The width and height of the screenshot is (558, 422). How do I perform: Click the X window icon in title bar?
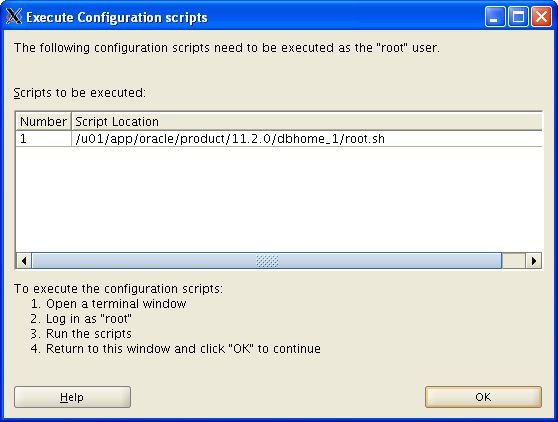tap(14, 17)
